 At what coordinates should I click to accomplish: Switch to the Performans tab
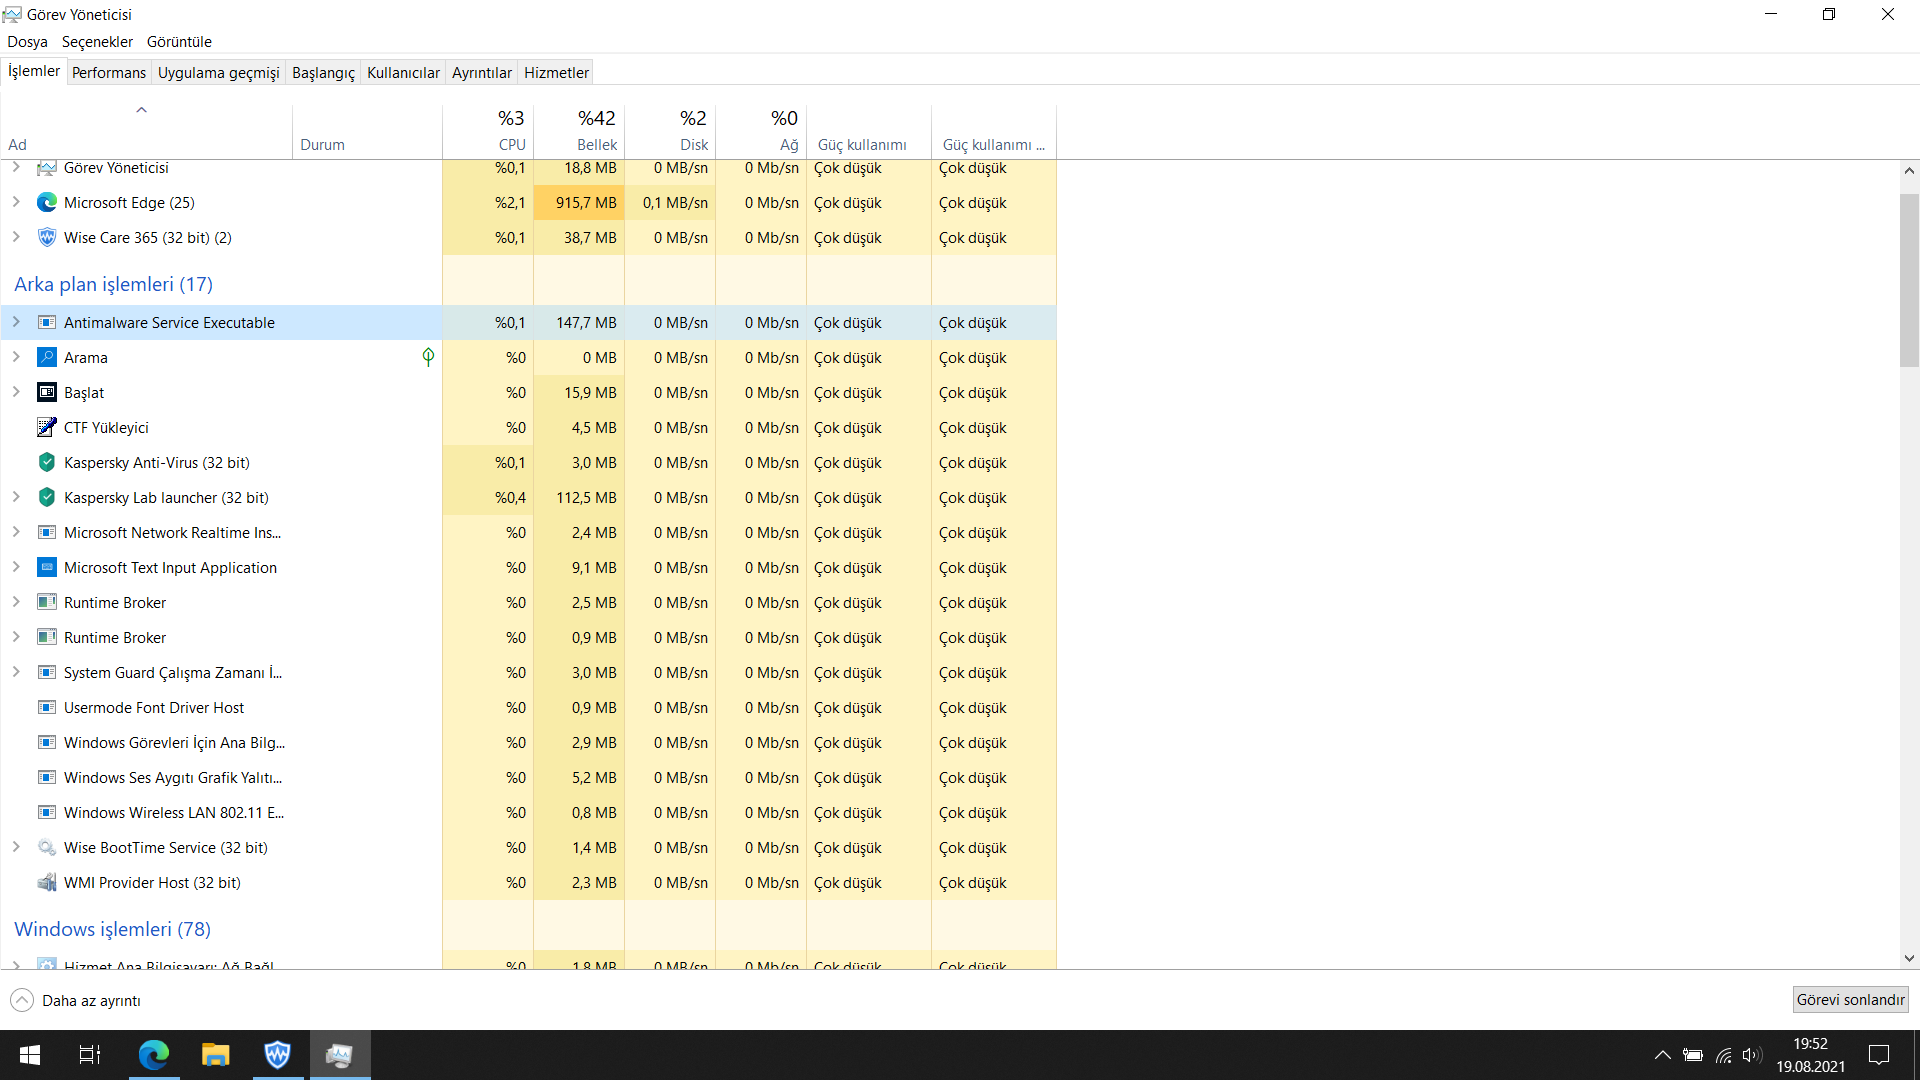109,73
